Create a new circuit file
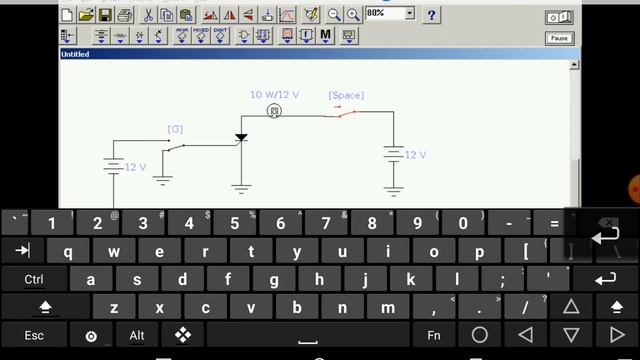The height and width of the screenshot is (360, 640). click(67, 15)
